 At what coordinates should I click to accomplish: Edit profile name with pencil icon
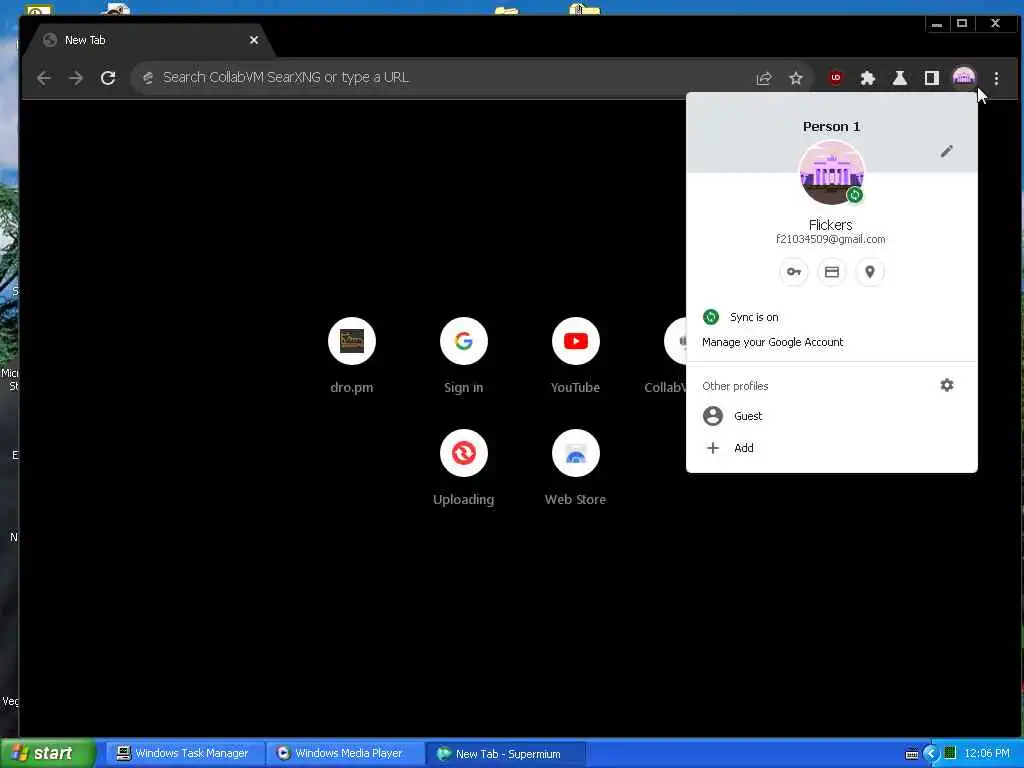point(946,152)
